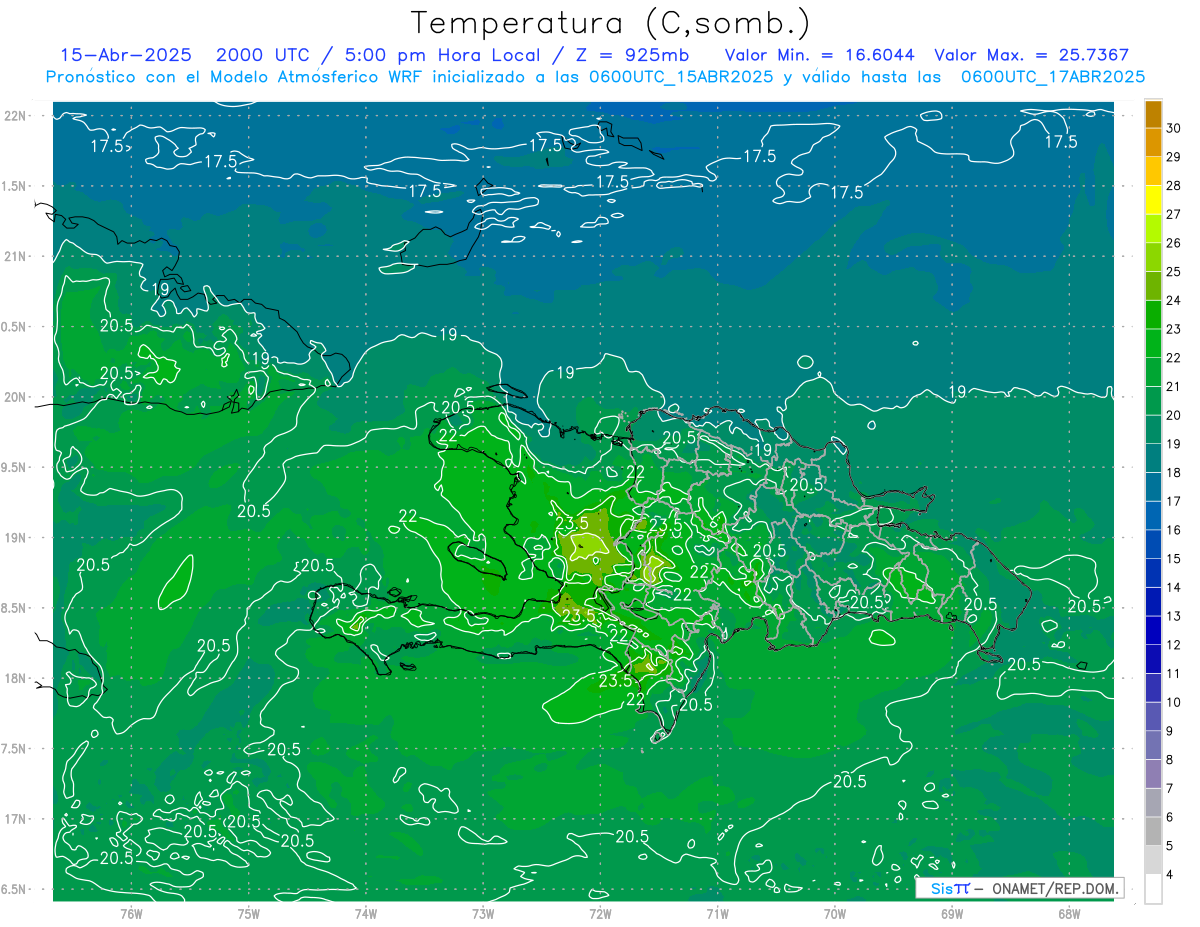Click the dark blue swatch between 12 and 13

[1153, 630]
